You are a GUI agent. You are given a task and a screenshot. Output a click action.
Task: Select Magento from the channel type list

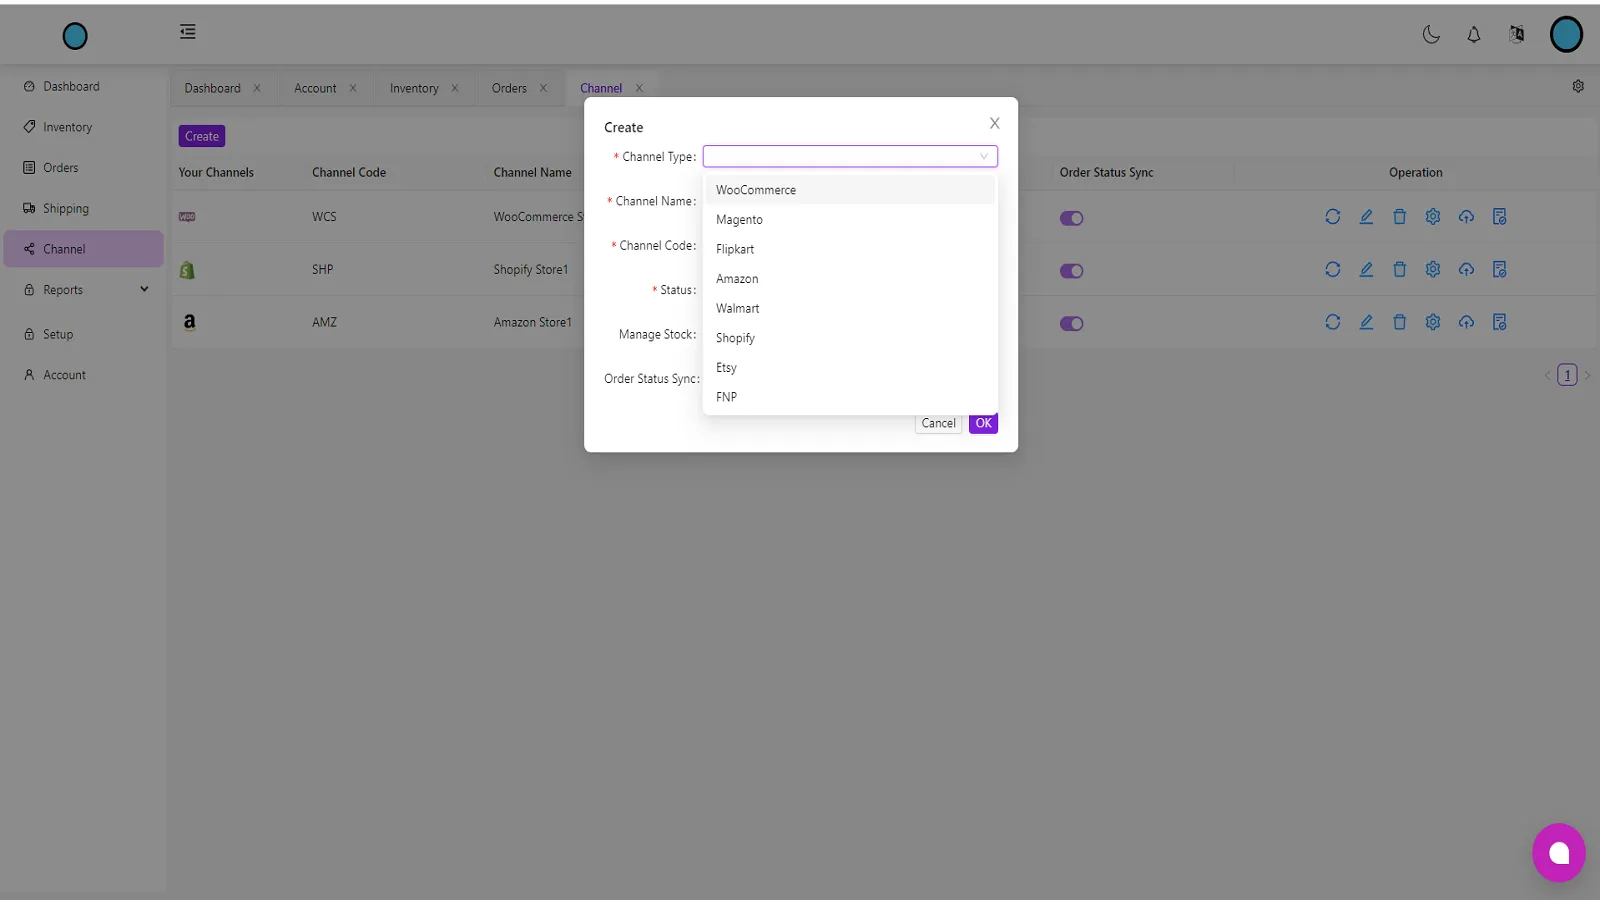(739, 219)
